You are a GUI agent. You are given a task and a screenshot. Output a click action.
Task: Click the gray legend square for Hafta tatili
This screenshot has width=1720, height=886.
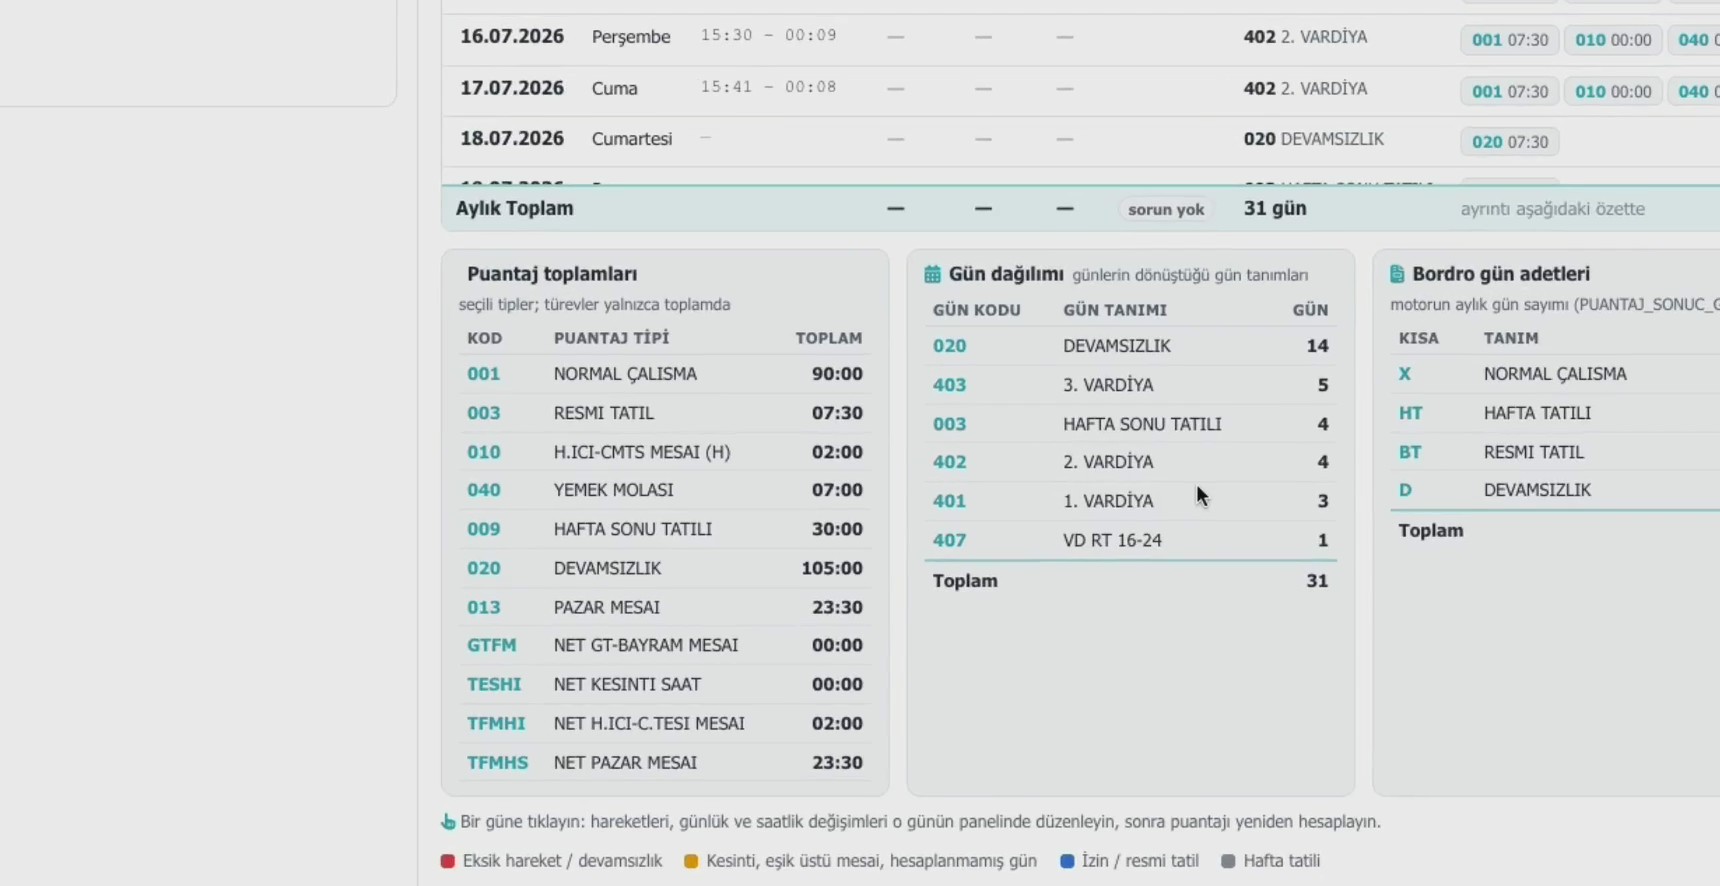coord(1228,861)
